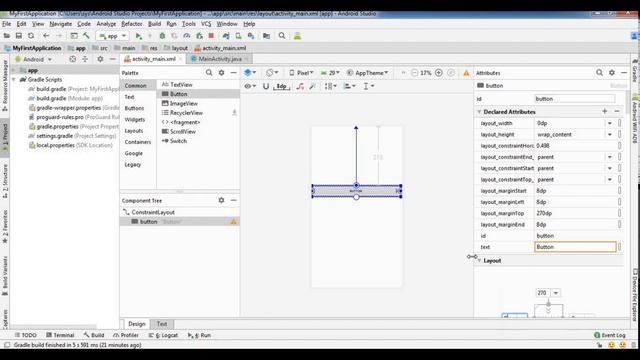Screen dimensions: 640x360
Task: Click the Palette search icon
Action: (209, 73)
